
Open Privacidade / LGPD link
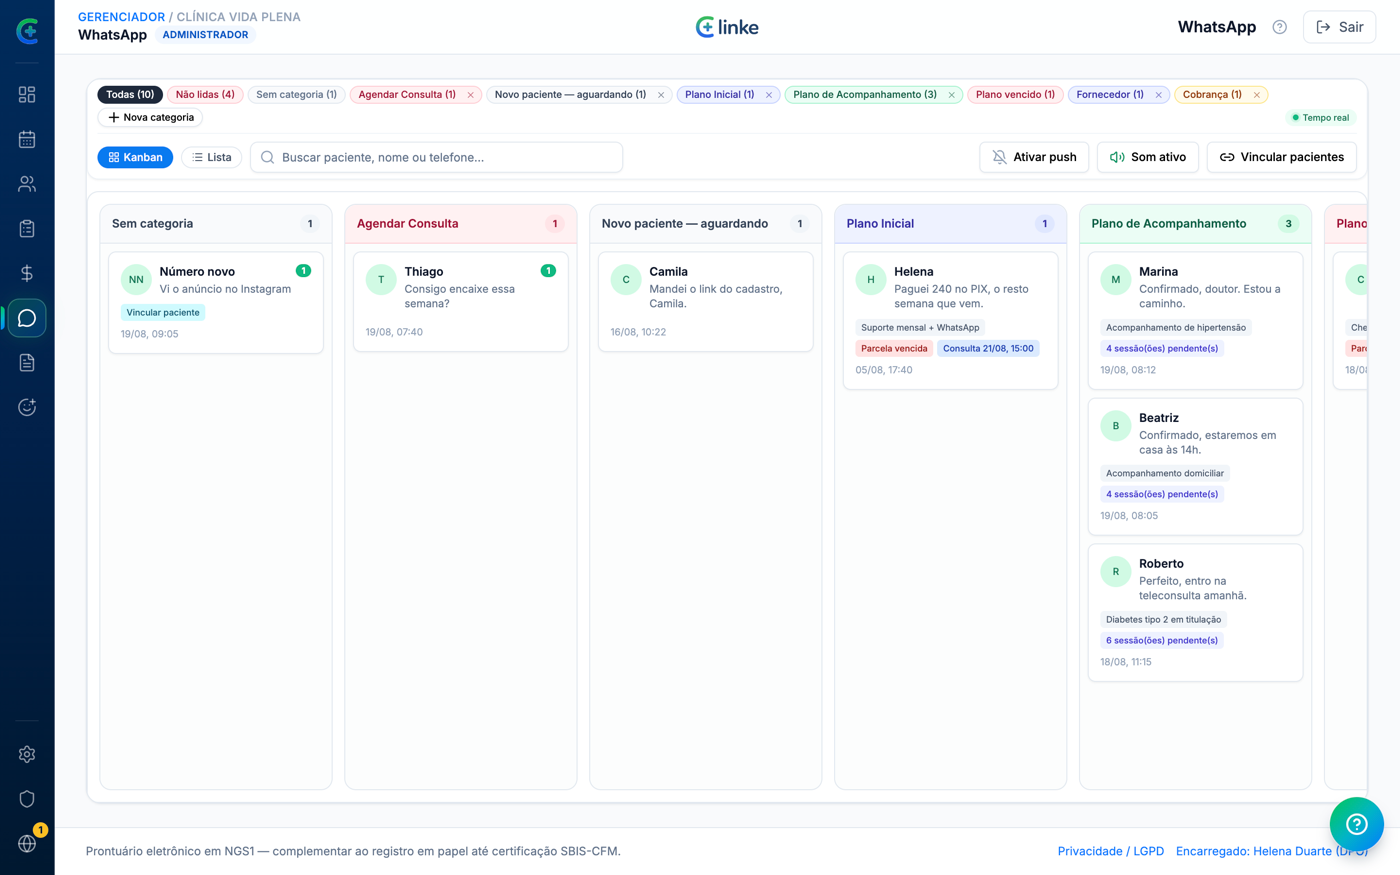click(1111, 851)
